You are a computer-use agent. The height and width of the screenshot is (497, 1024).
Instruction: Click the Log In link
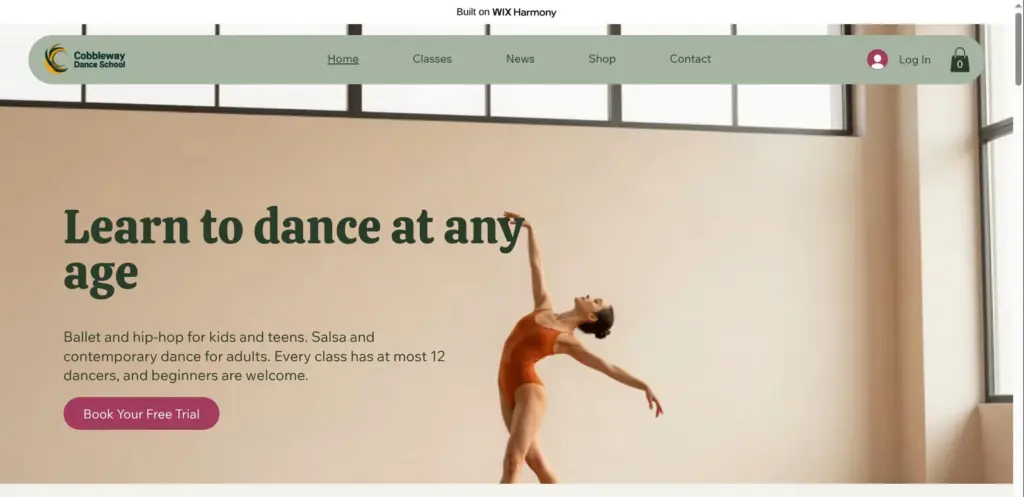point(914,59)
